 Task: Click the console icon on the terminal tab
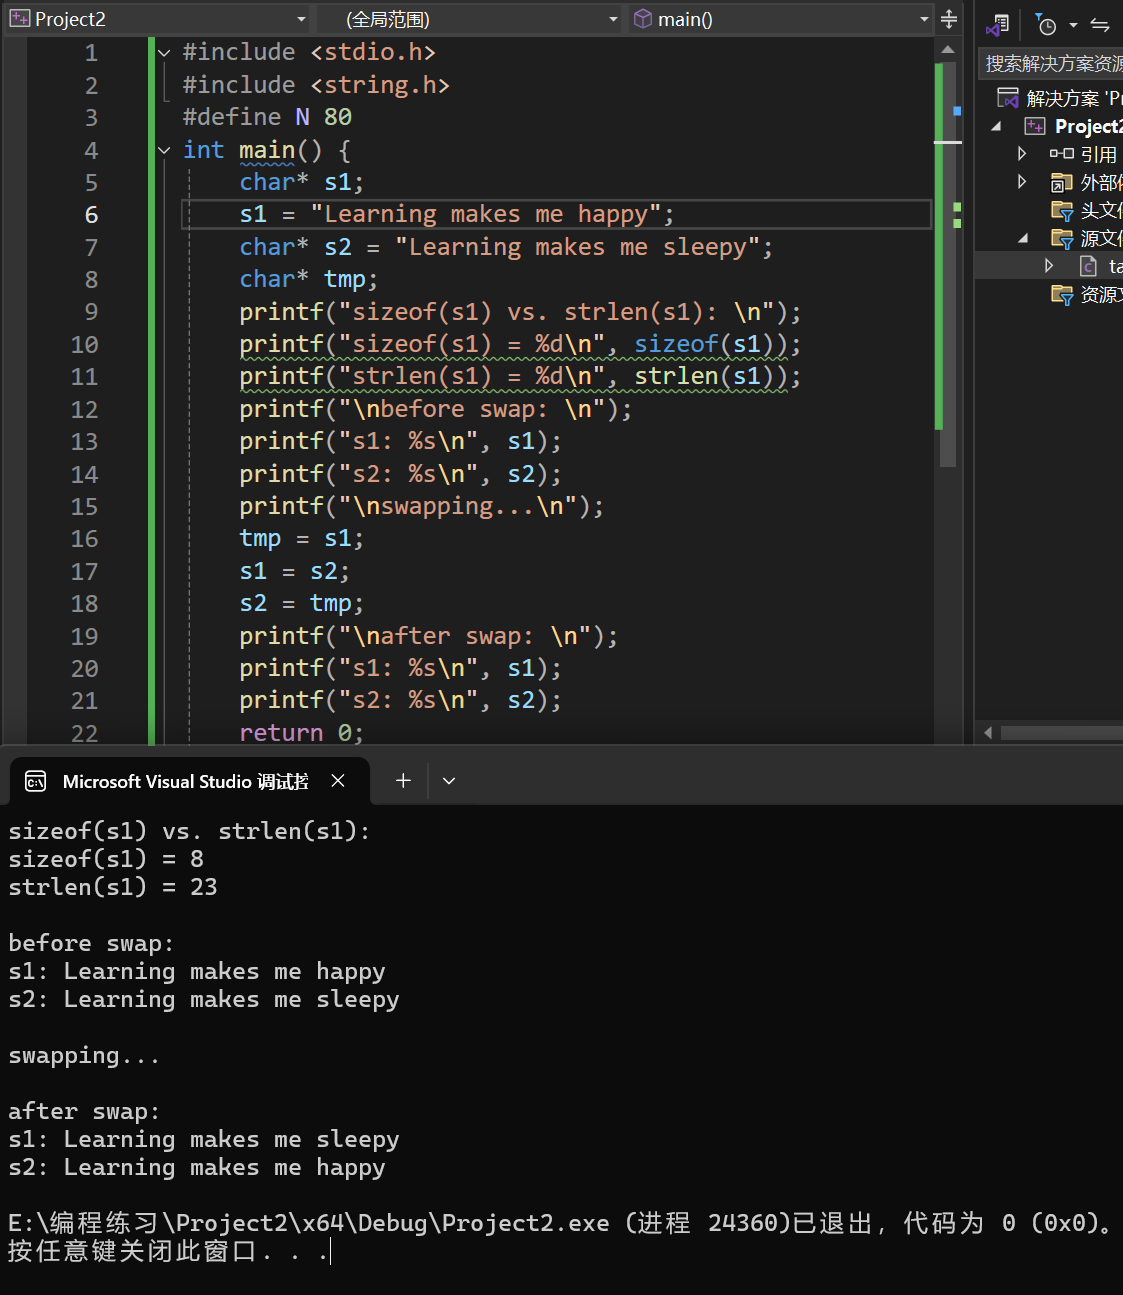tap(36, 781)
